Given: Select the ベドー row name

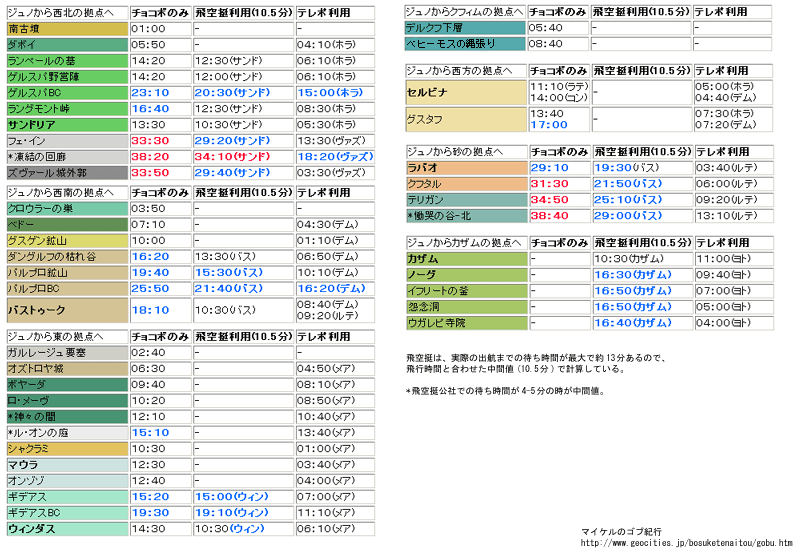Looking at the screenshot, I should point(67,225).
